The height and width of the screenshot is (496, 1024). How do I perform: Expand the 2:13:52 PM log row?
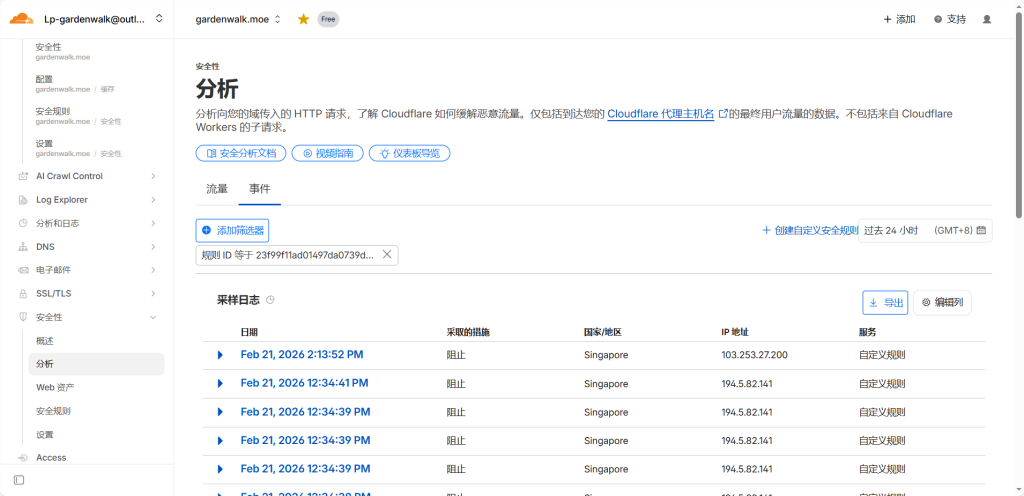point(220,355)
